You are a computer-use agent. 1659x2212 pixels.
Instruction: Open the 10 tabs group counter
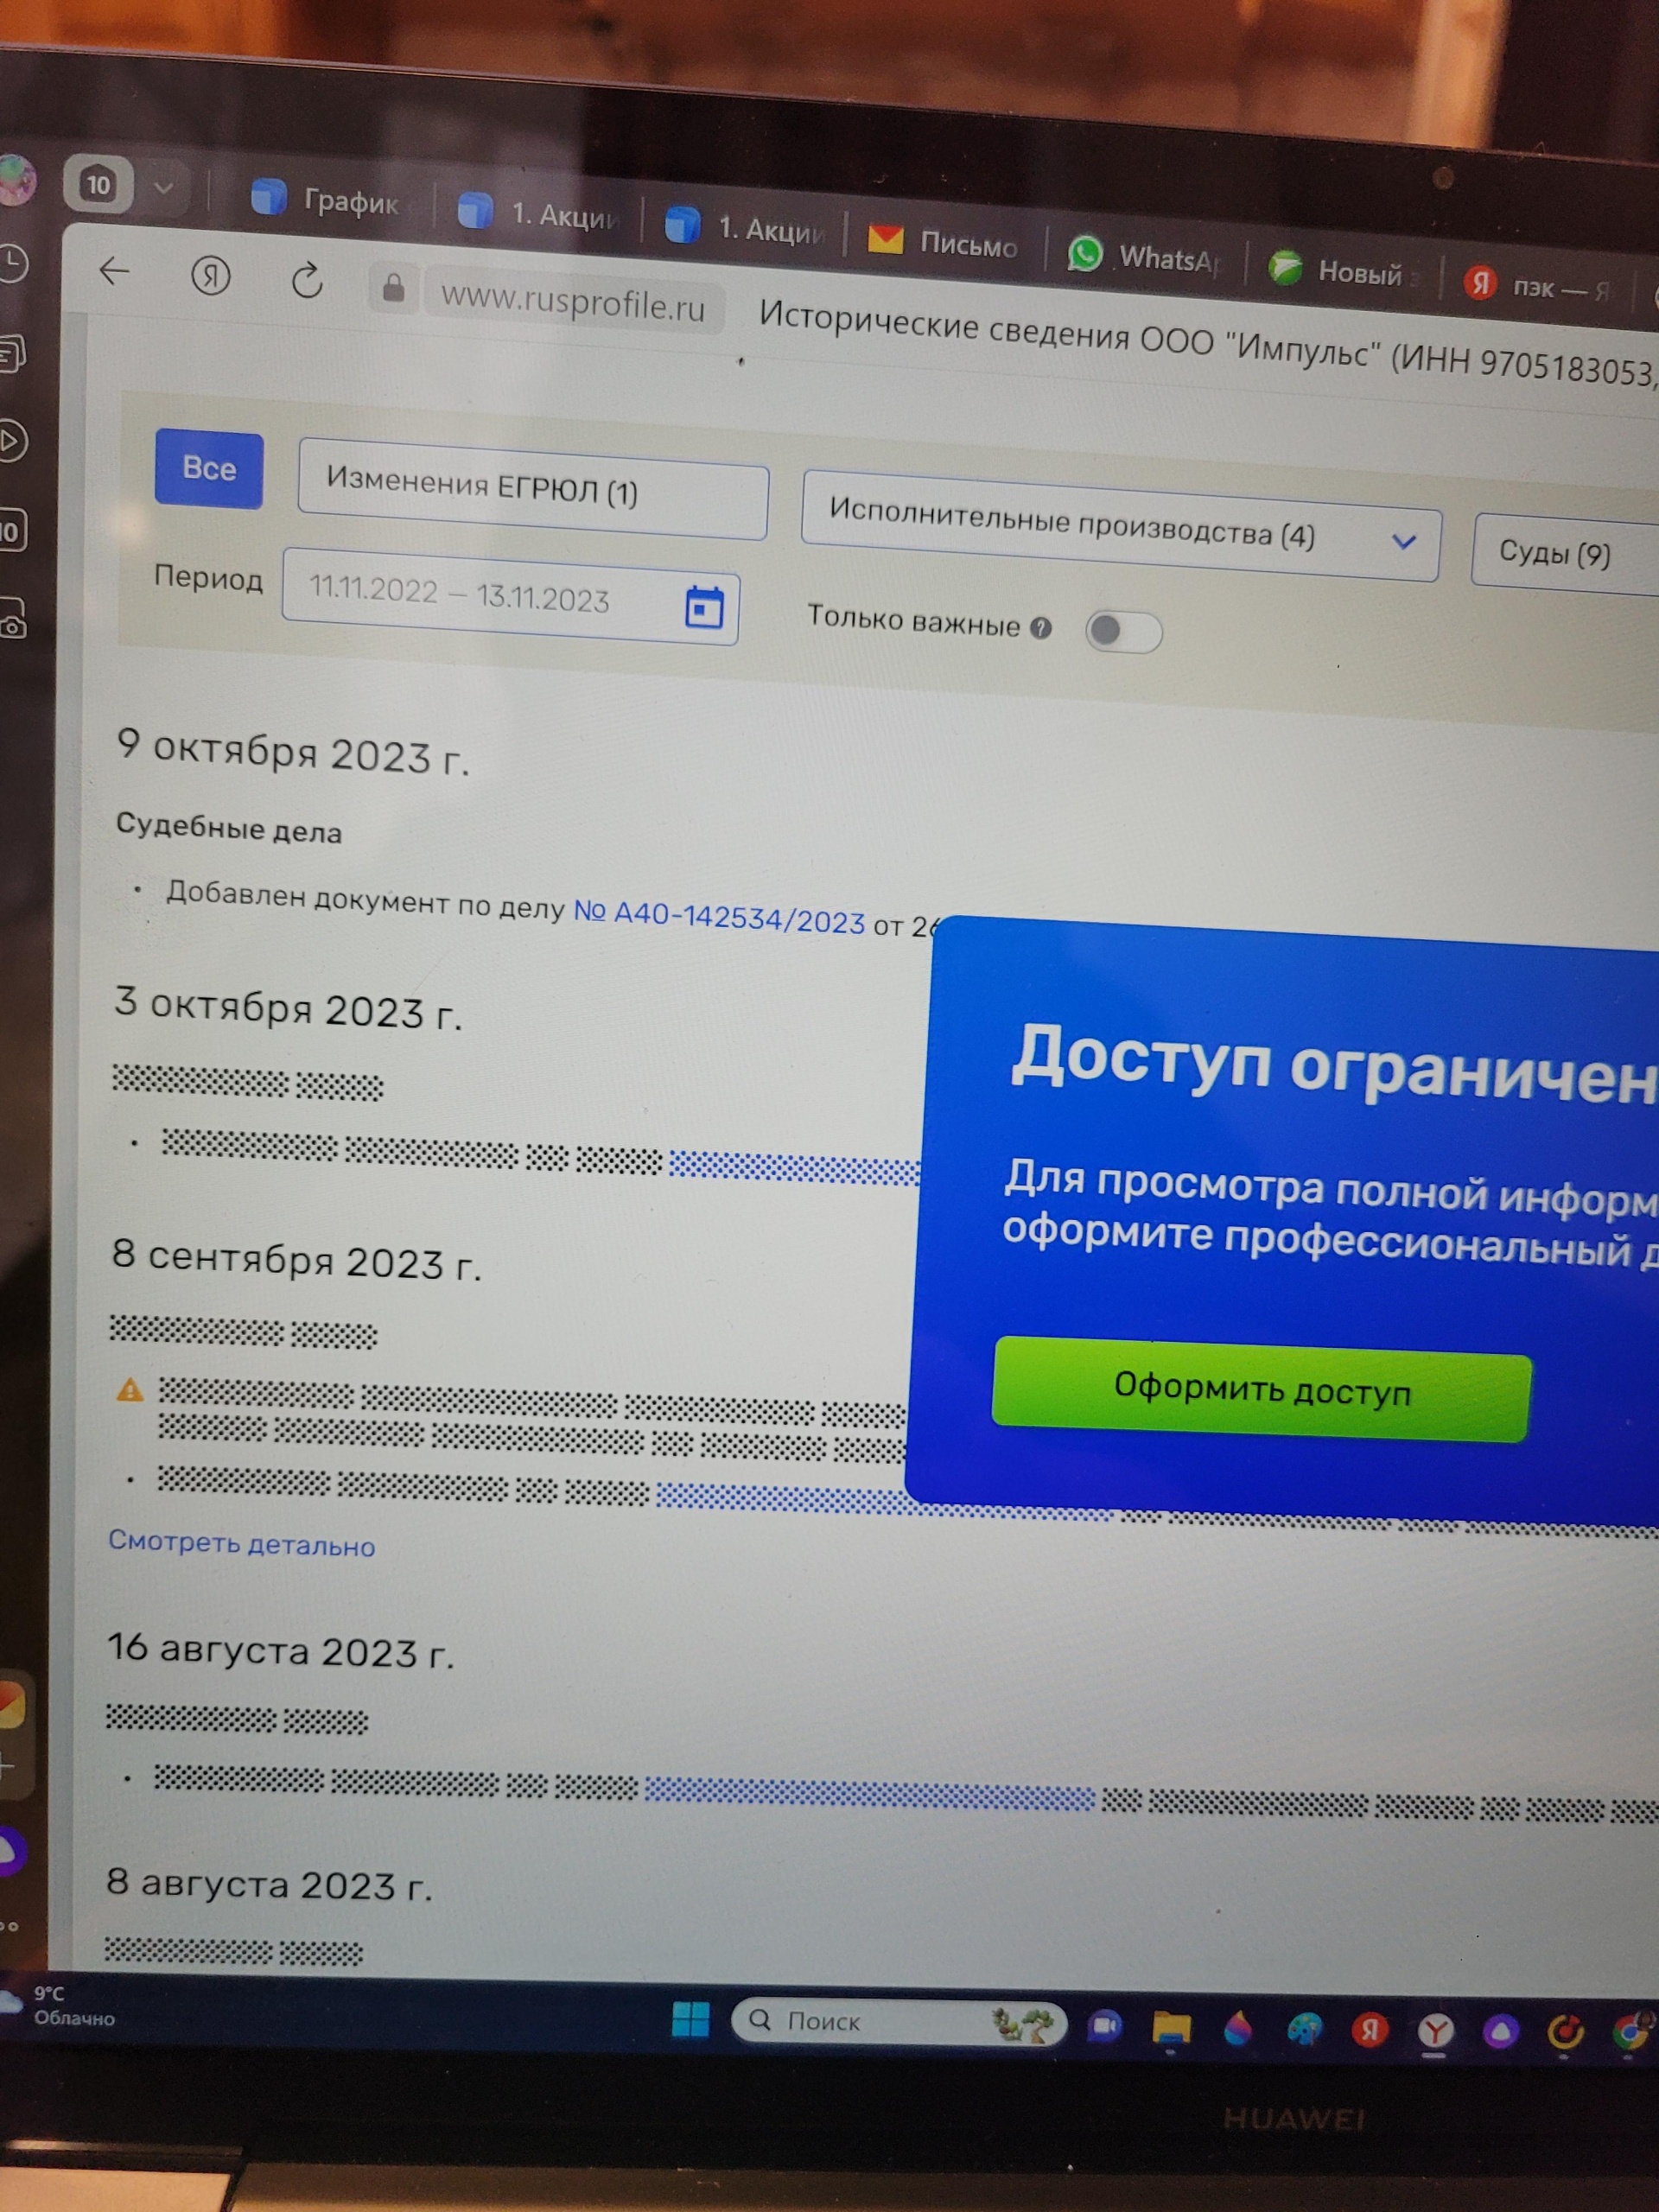point(97,184)
